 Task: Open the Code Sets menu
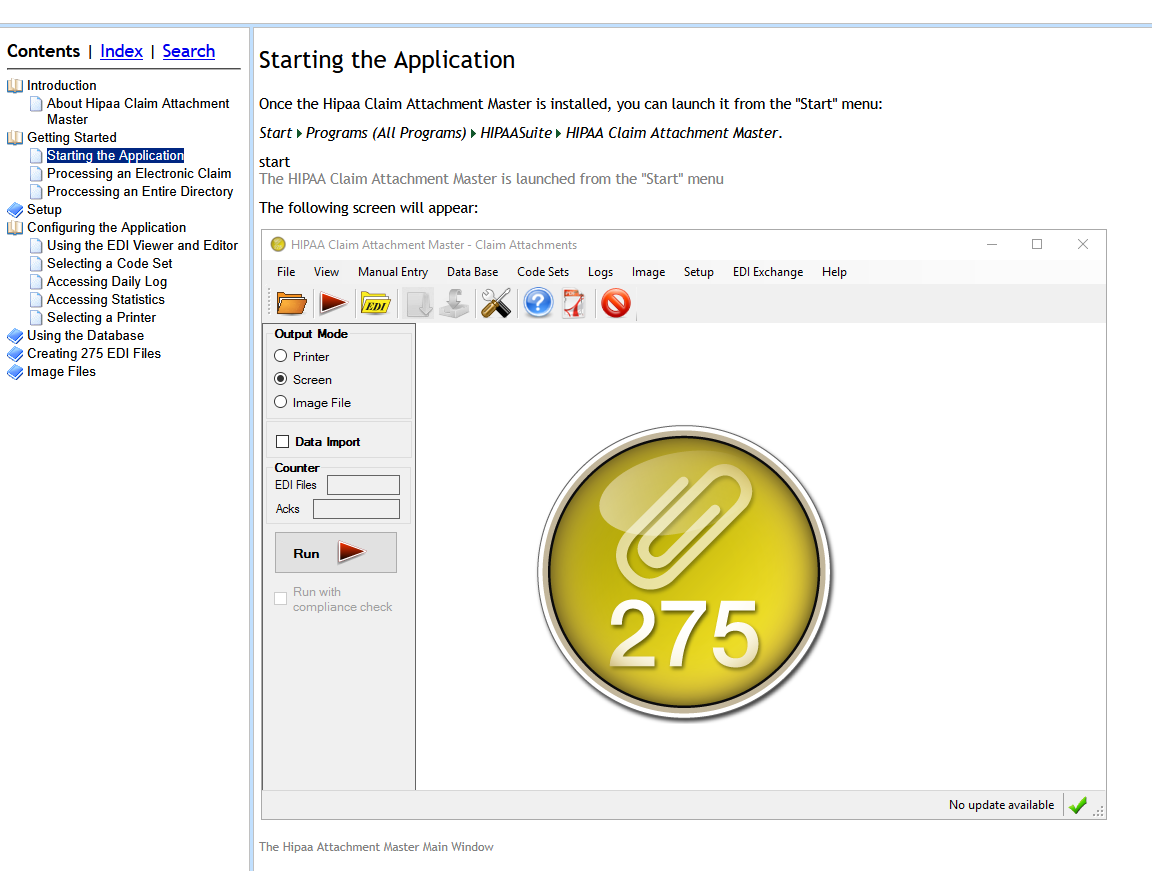tap(543, 272)
